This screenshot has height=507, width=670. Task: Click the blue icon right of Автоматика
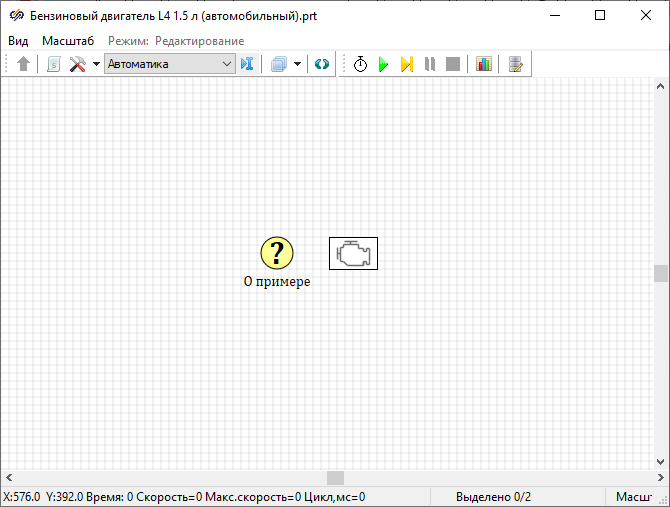pyautogui.click(x=248, y=64)
